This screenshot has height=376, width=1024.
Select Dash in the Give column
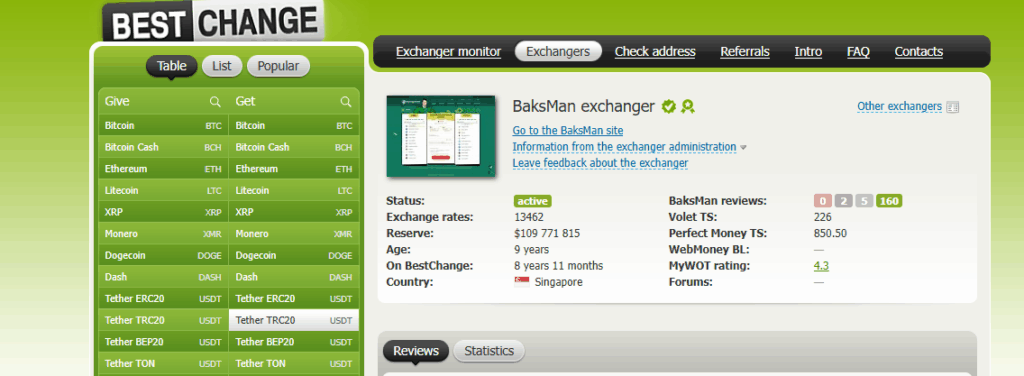click(163, 277)
